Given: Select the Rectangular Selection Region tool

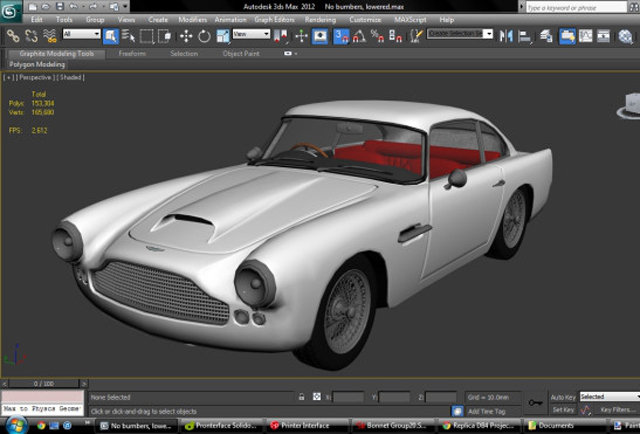Looking at the screenshot, I should tap(146, 35).
